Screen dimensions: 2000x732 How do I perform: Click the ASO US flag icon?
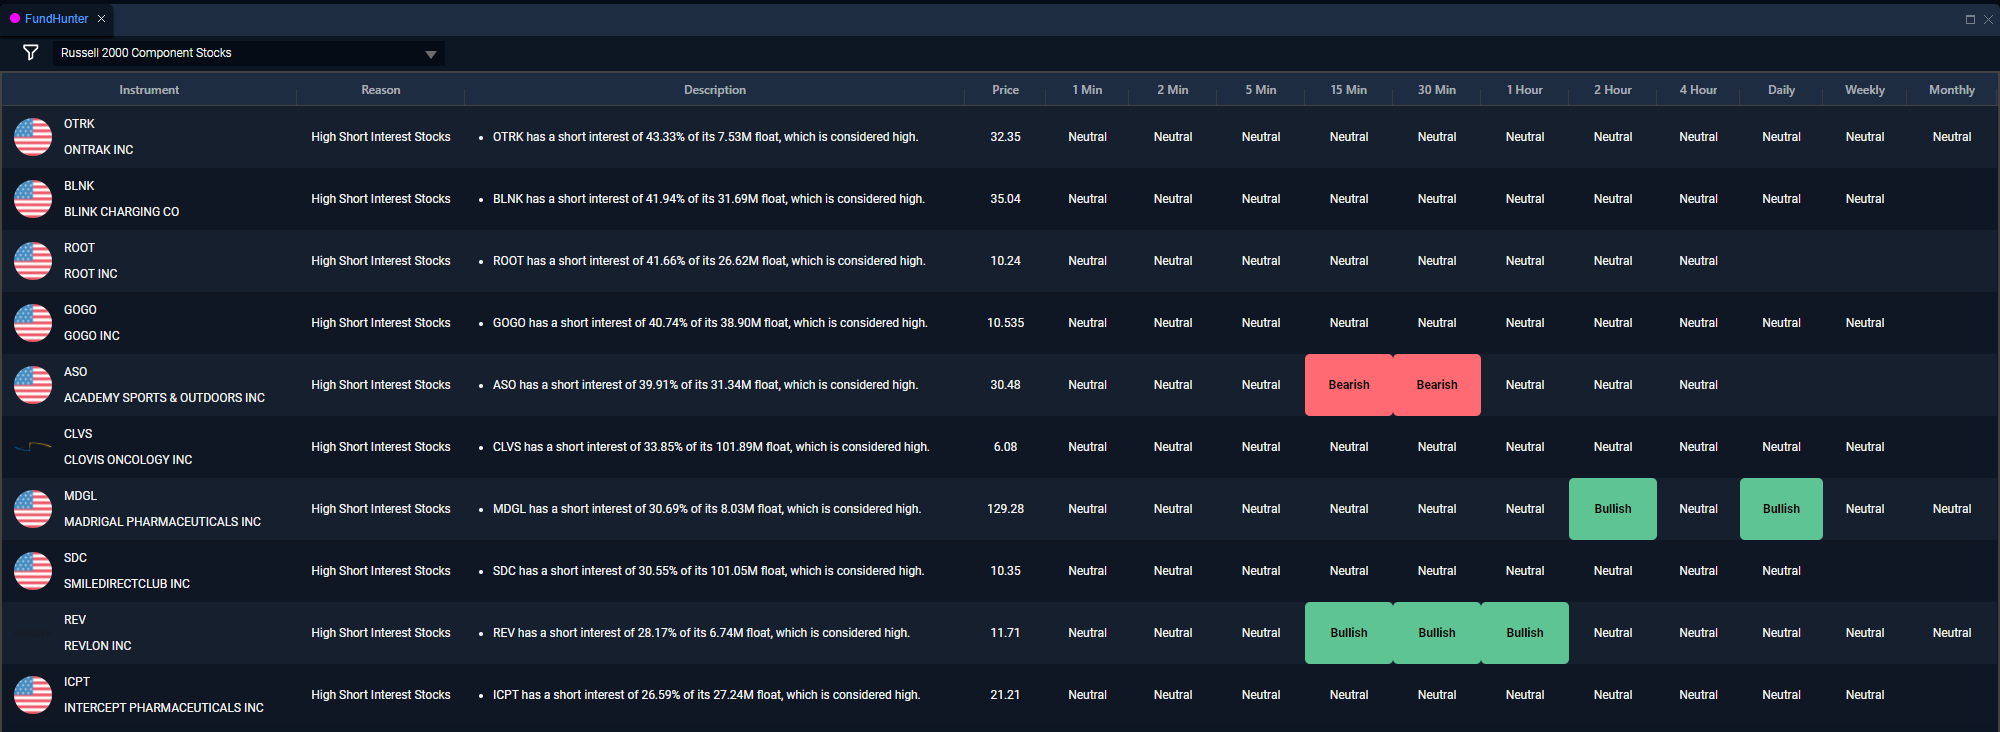[33, 385]
